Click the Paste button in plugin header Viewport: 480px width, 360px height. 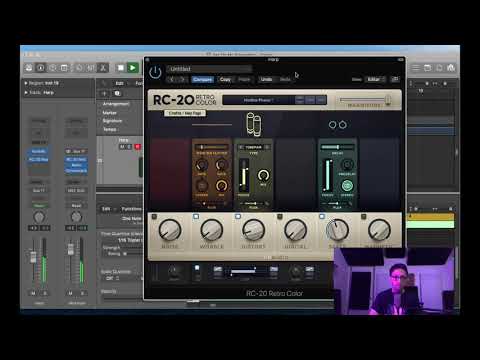[244, 79]
